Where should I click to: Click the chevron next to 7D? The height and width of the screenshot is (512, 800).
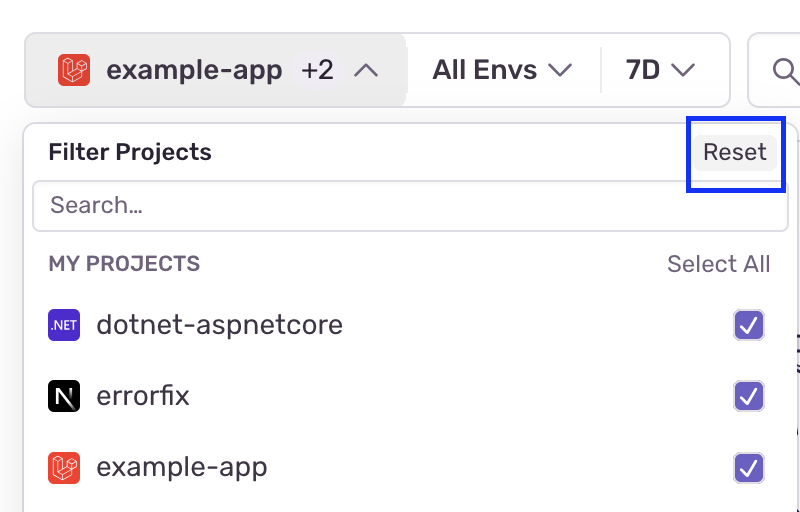point(683,70)
